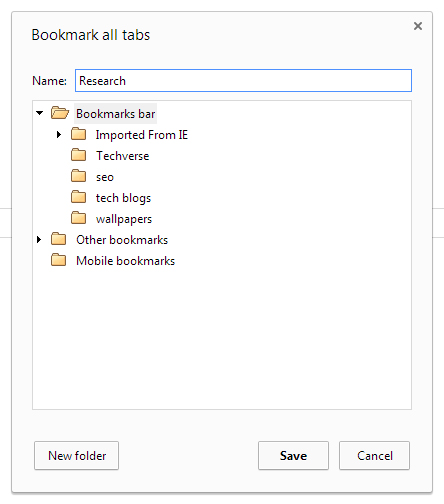Screen dimensions: 444x504
Task: Select the Techverse folder label
Action: click(x=122, y=156)
